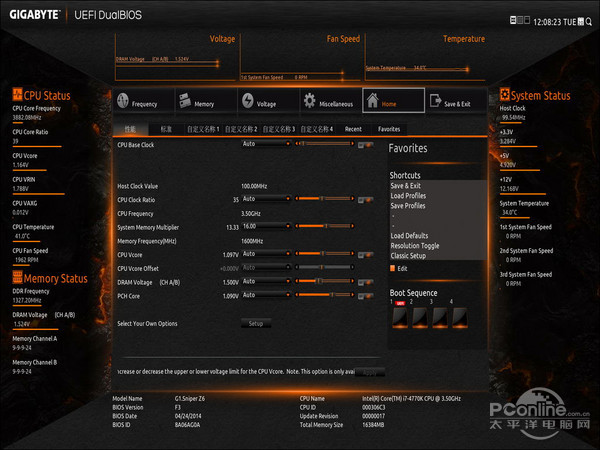
Task: Click right arrow of CPU Clock Ratio slider
Action: pos(352,199)
